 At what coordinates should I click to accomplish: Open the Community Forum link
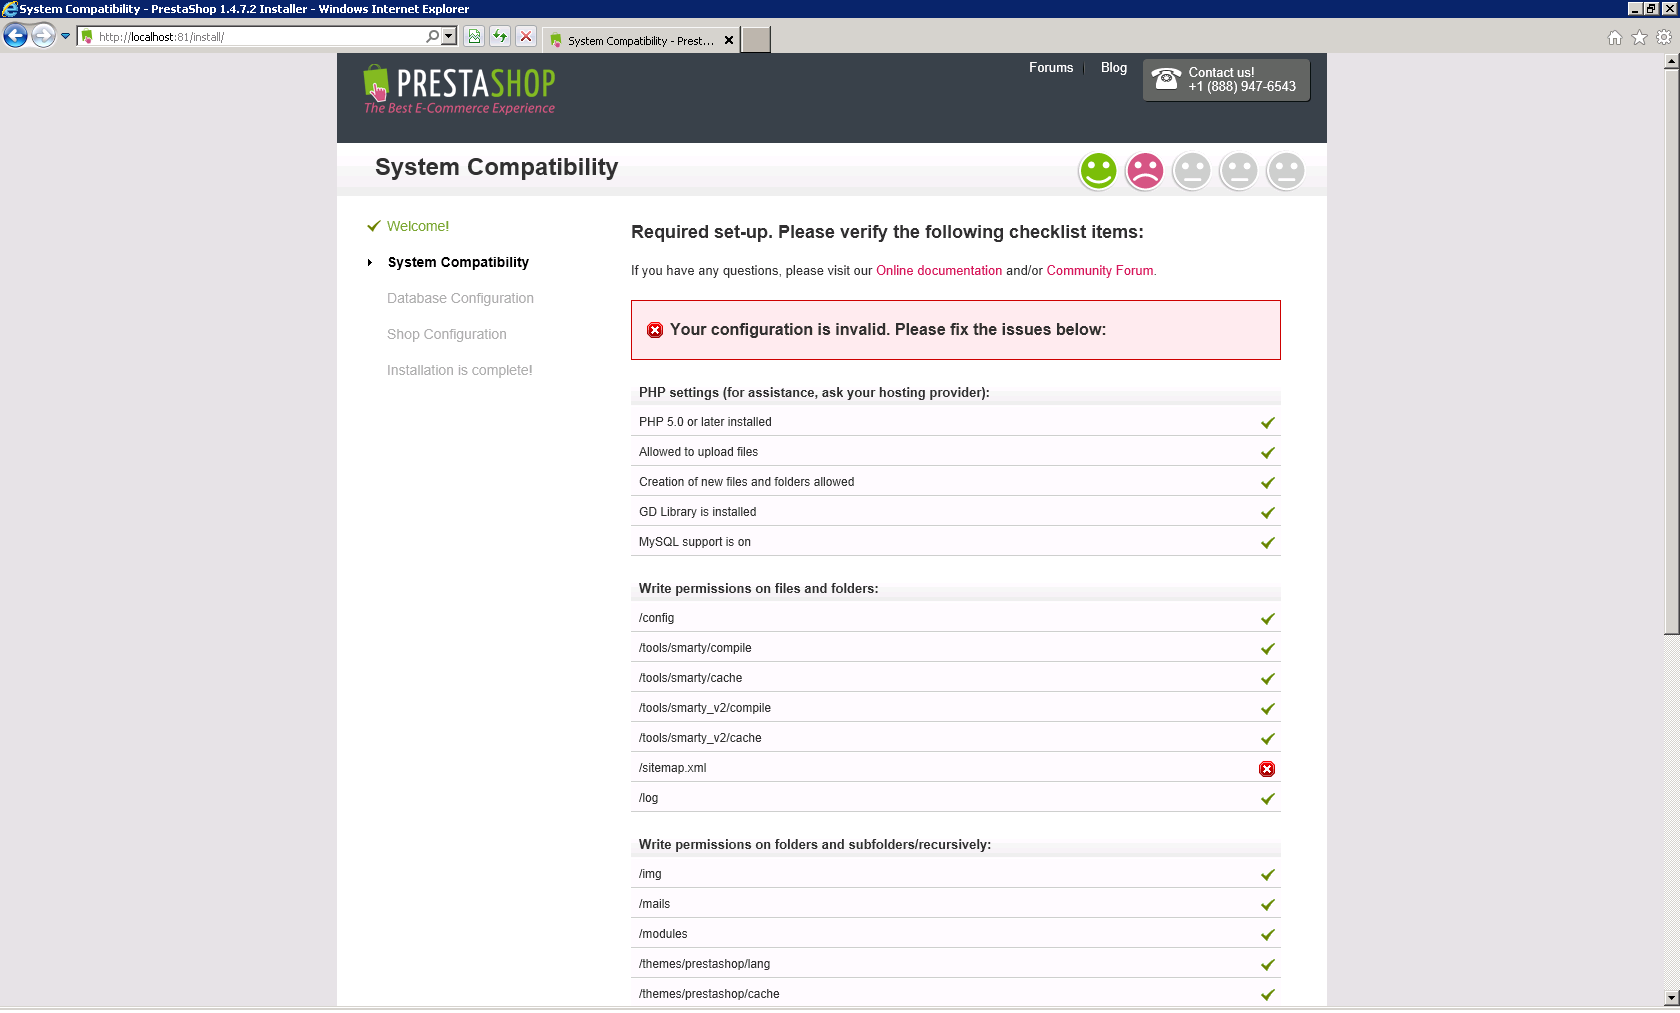coord(1100,271)
